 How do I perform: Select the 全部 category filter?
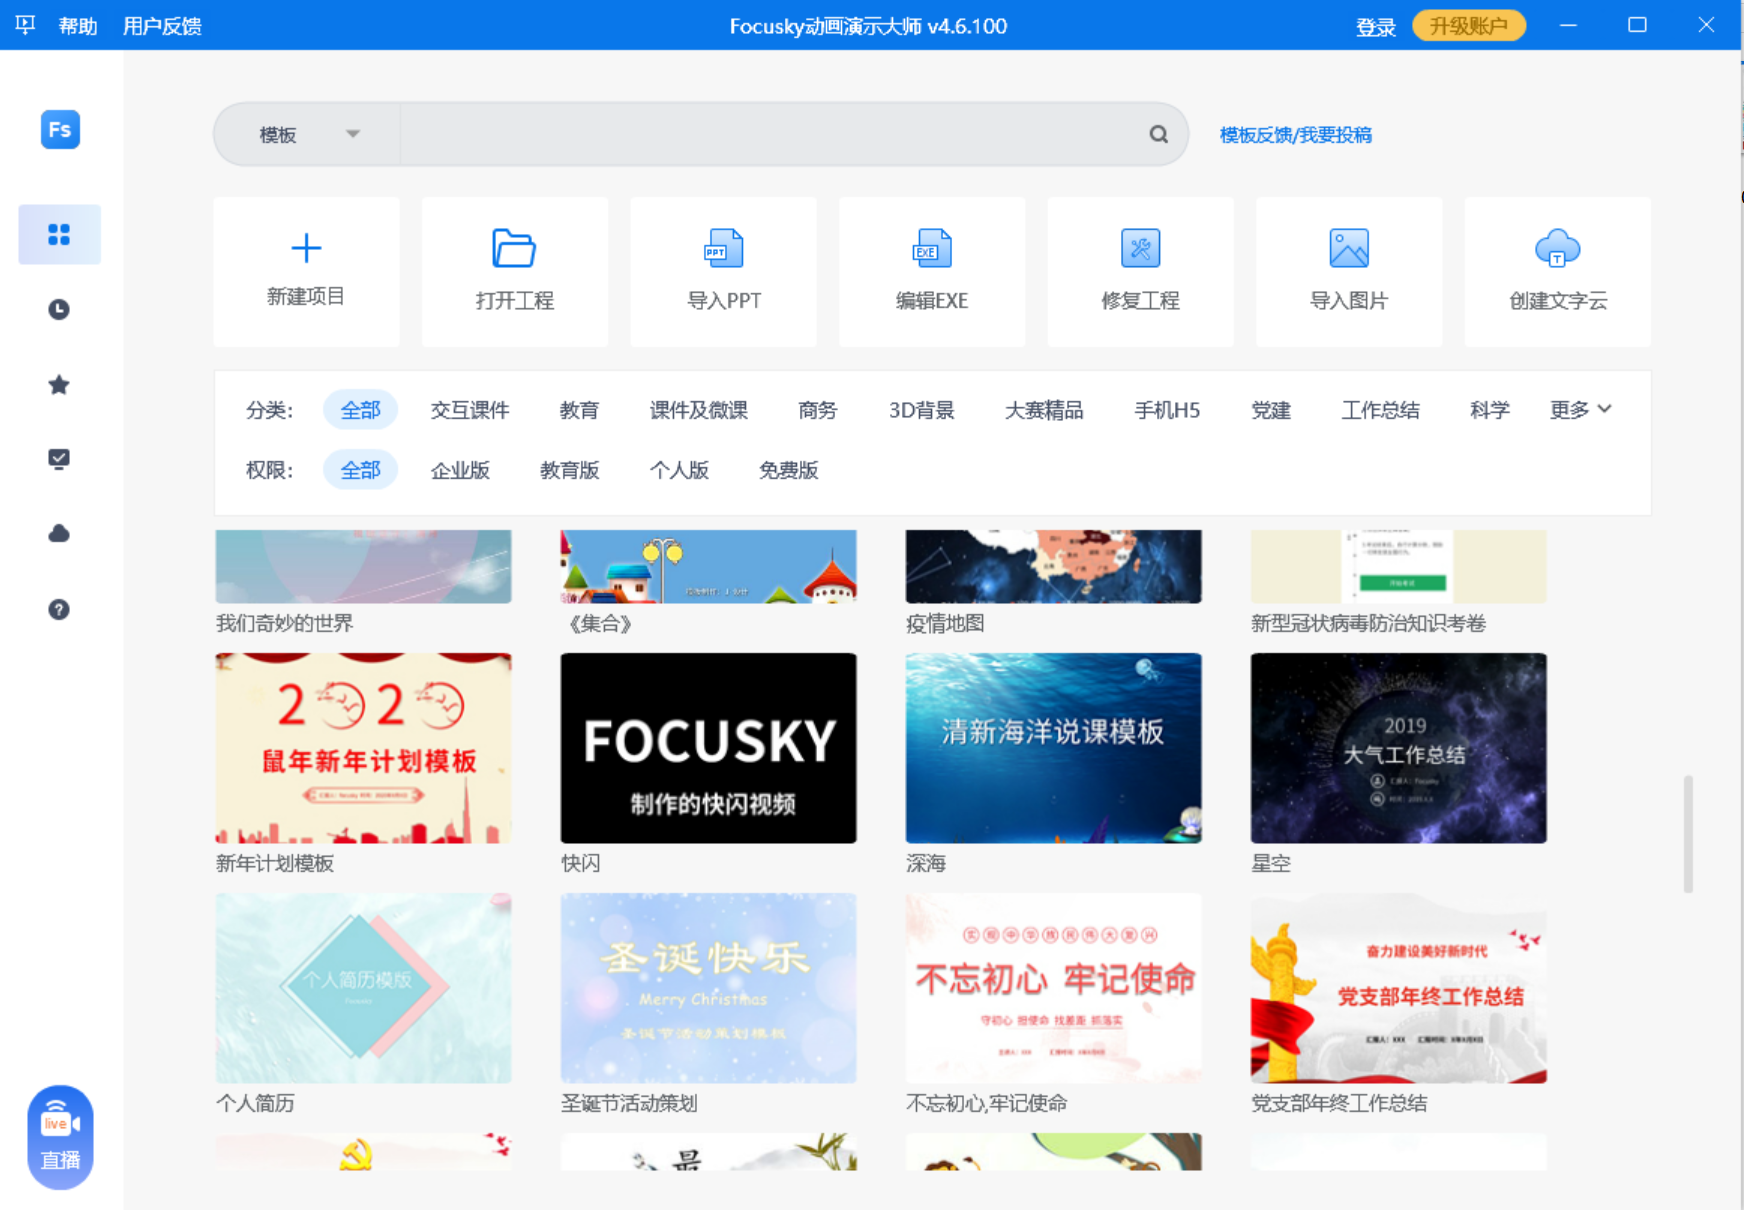(x=360, y=410)
